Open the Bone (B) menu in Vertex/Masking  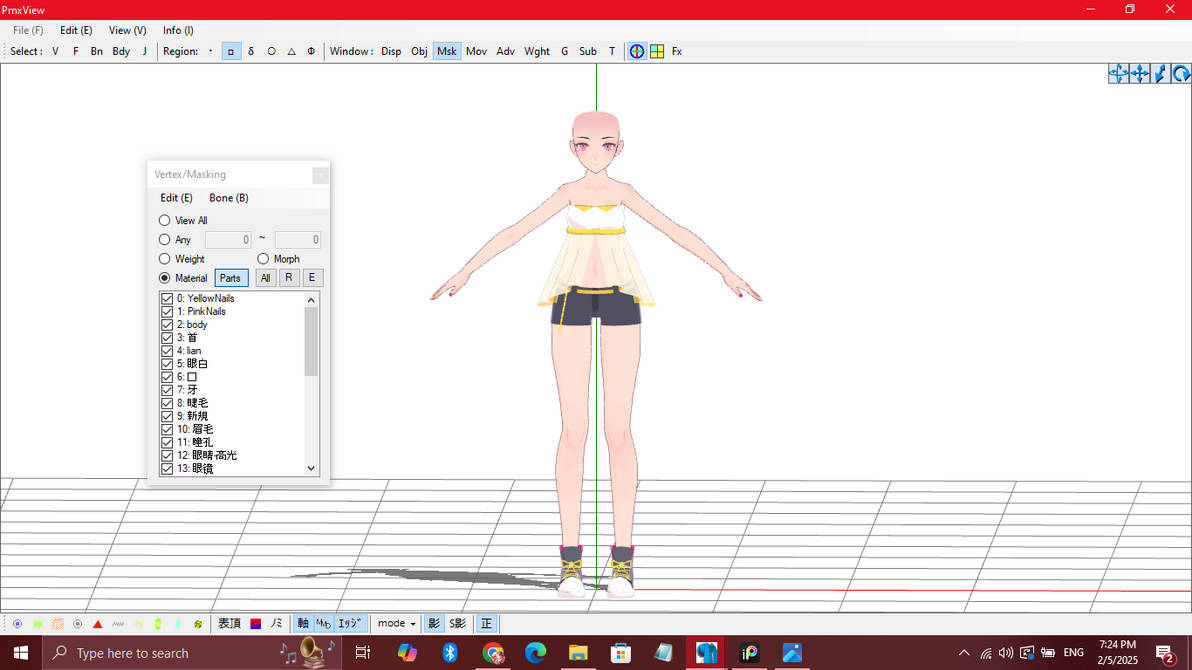click(x=229, y=198)
